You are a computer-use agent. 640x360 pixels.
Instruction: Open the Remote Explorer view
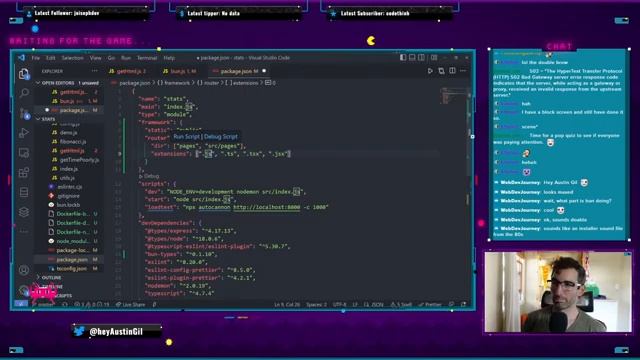tap(24, 153)
